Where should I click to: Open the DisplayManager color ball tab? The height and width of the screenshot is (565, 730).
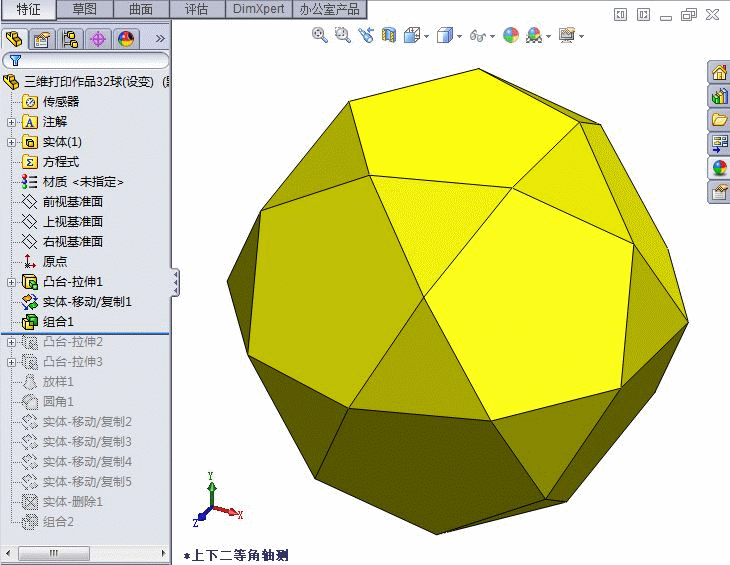pyautogui.click(x=126, y=39)
